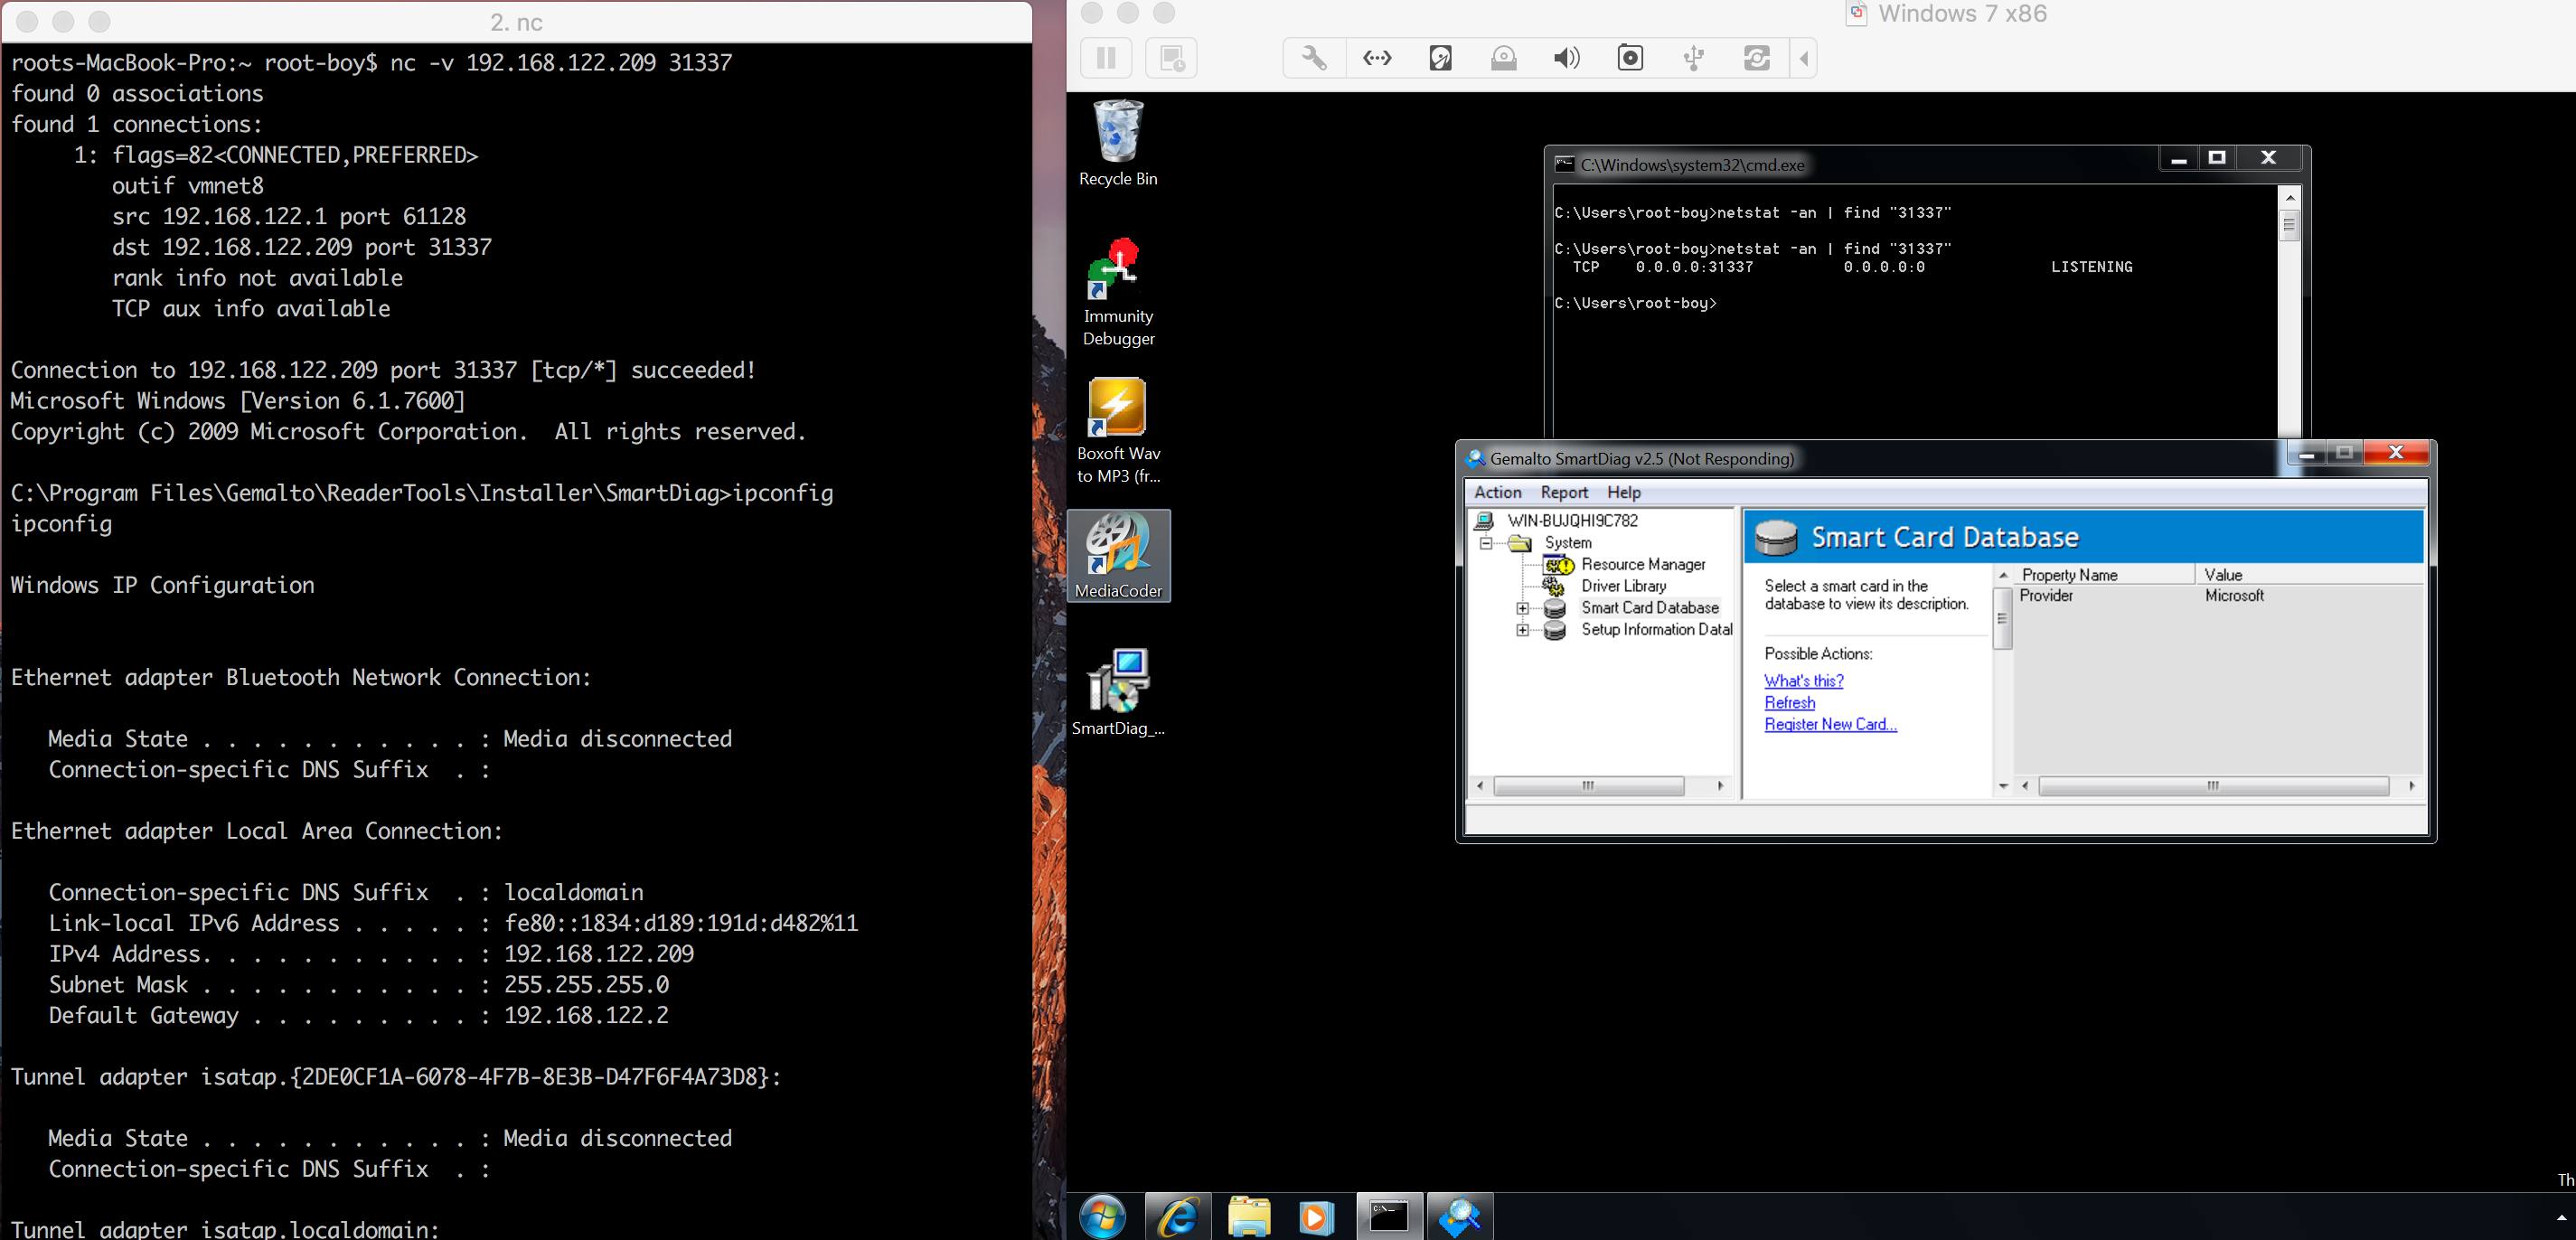Expand the Setup Information Database node
This screenshot has height=1240, width=2576.
1522,630
